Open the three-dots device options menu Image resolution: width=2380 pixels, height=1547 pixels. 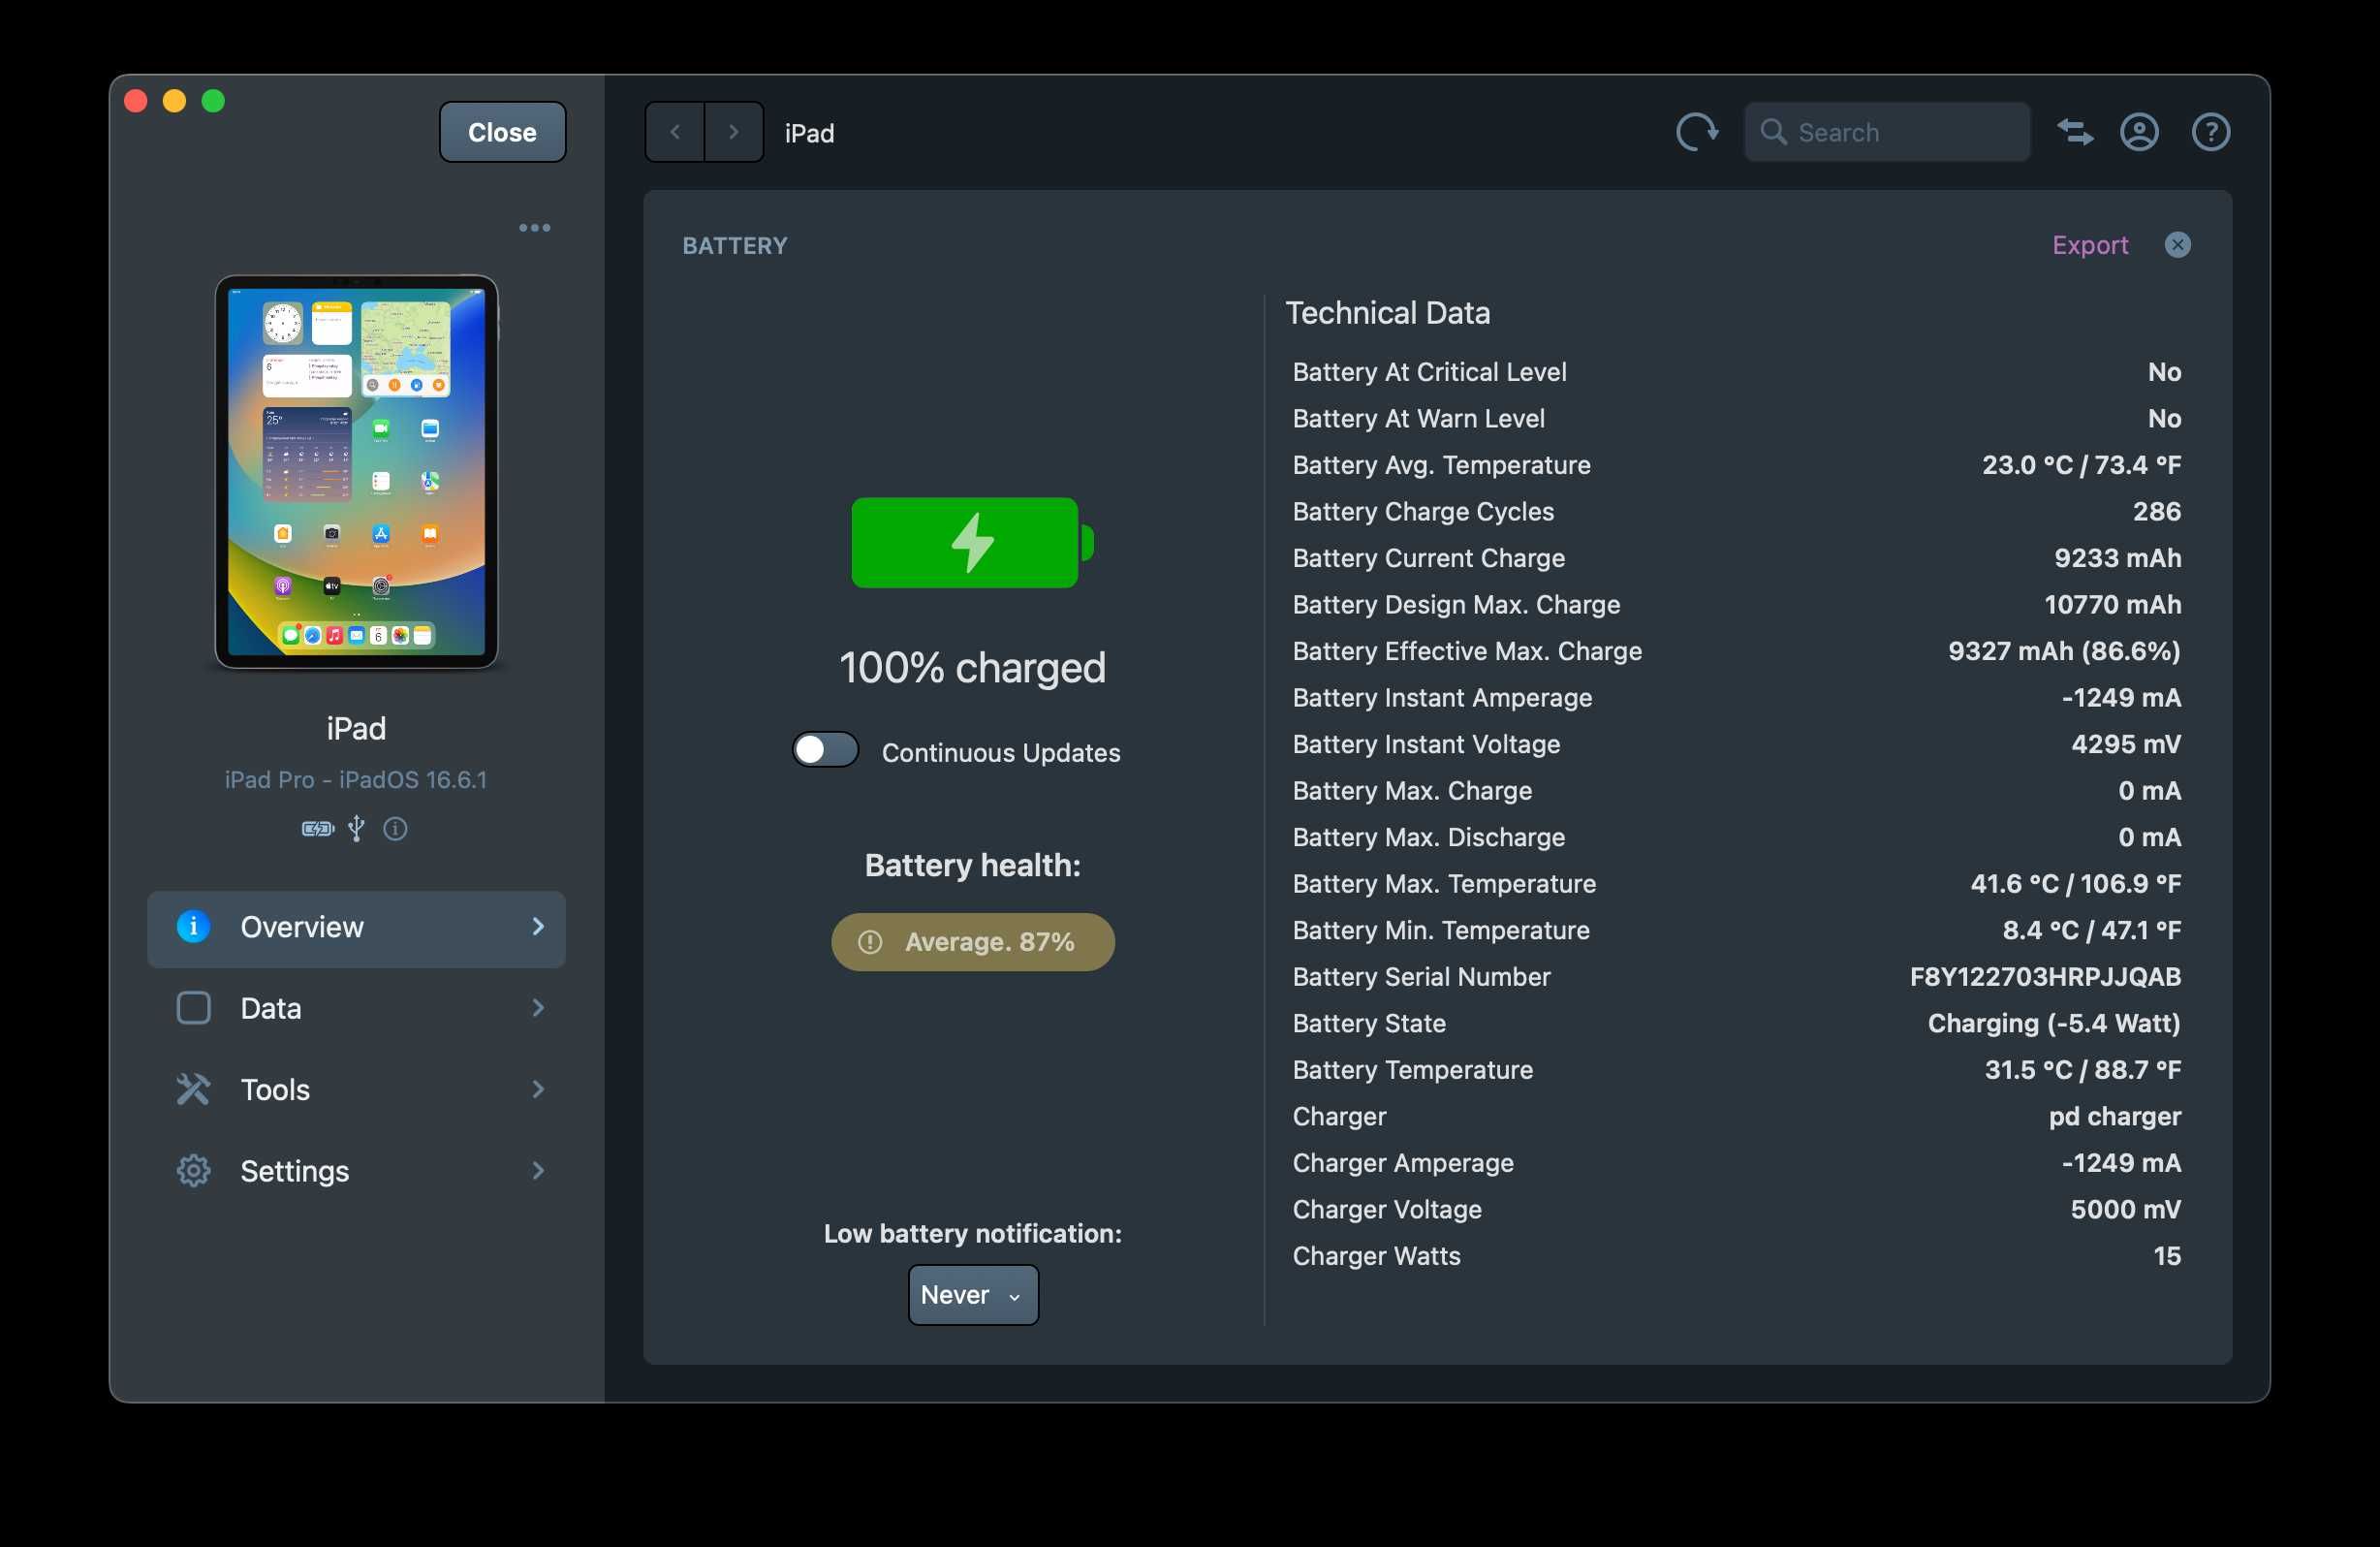(x=534, y=228)
